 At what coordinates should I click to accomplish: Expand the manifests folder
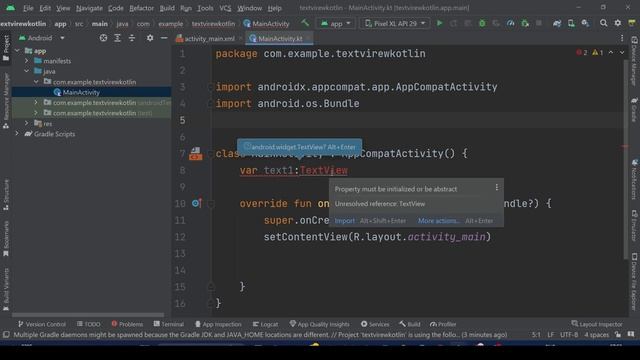[x=27, y=61]
